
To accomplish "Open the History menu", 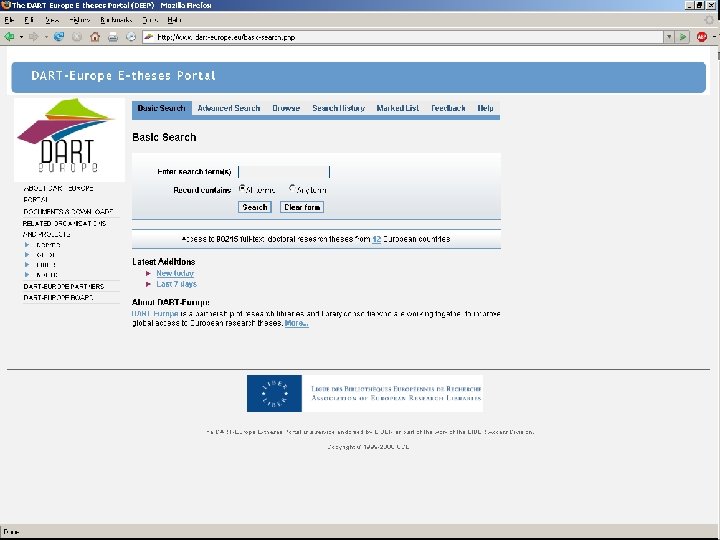I will (x=80, y=20).
